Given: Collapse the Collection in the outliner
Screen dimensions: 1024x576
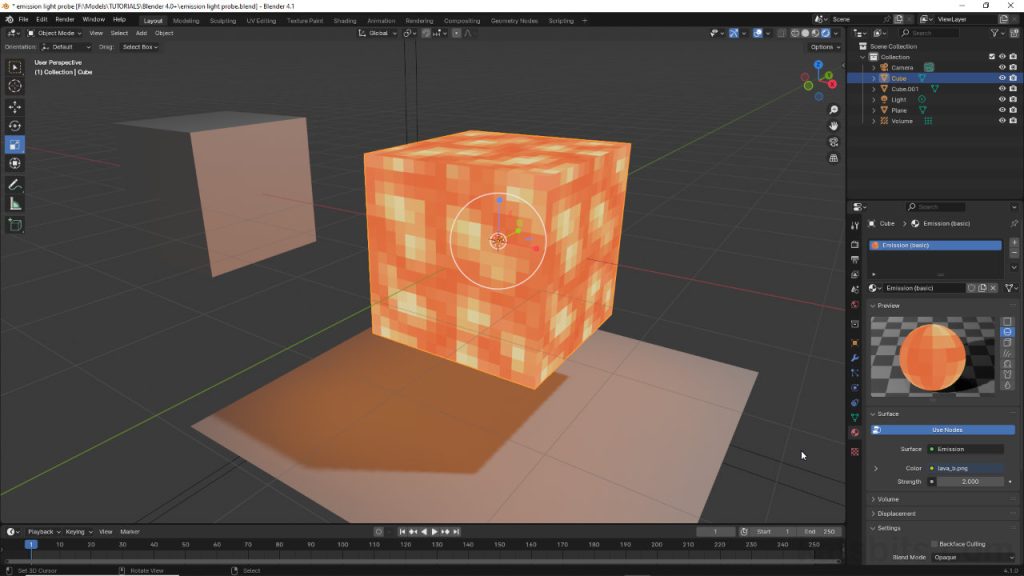Looking at the screenshot, I should click(x=862, y=57).
